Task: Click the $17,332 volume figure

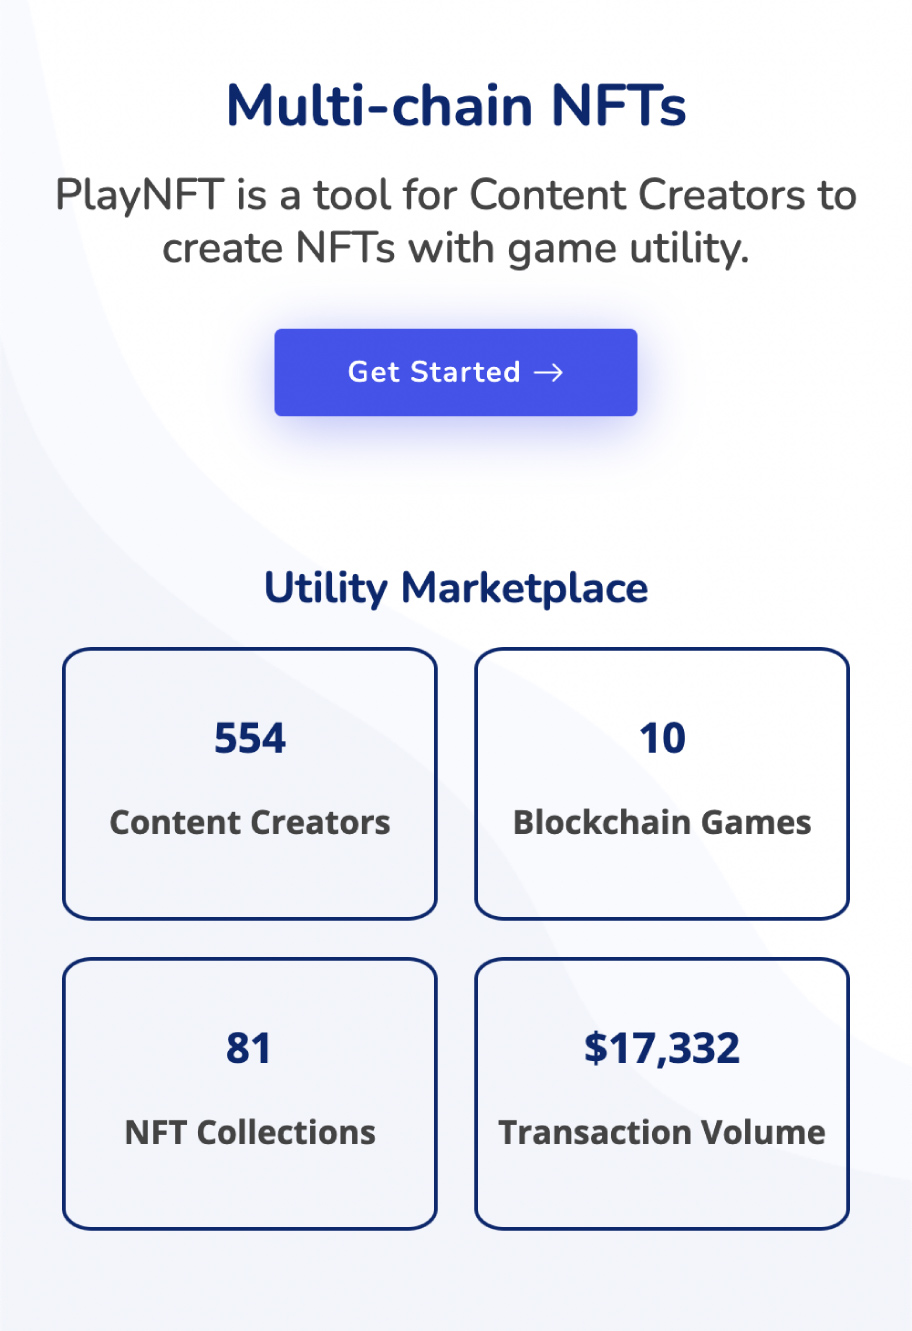Action: 662,1049
